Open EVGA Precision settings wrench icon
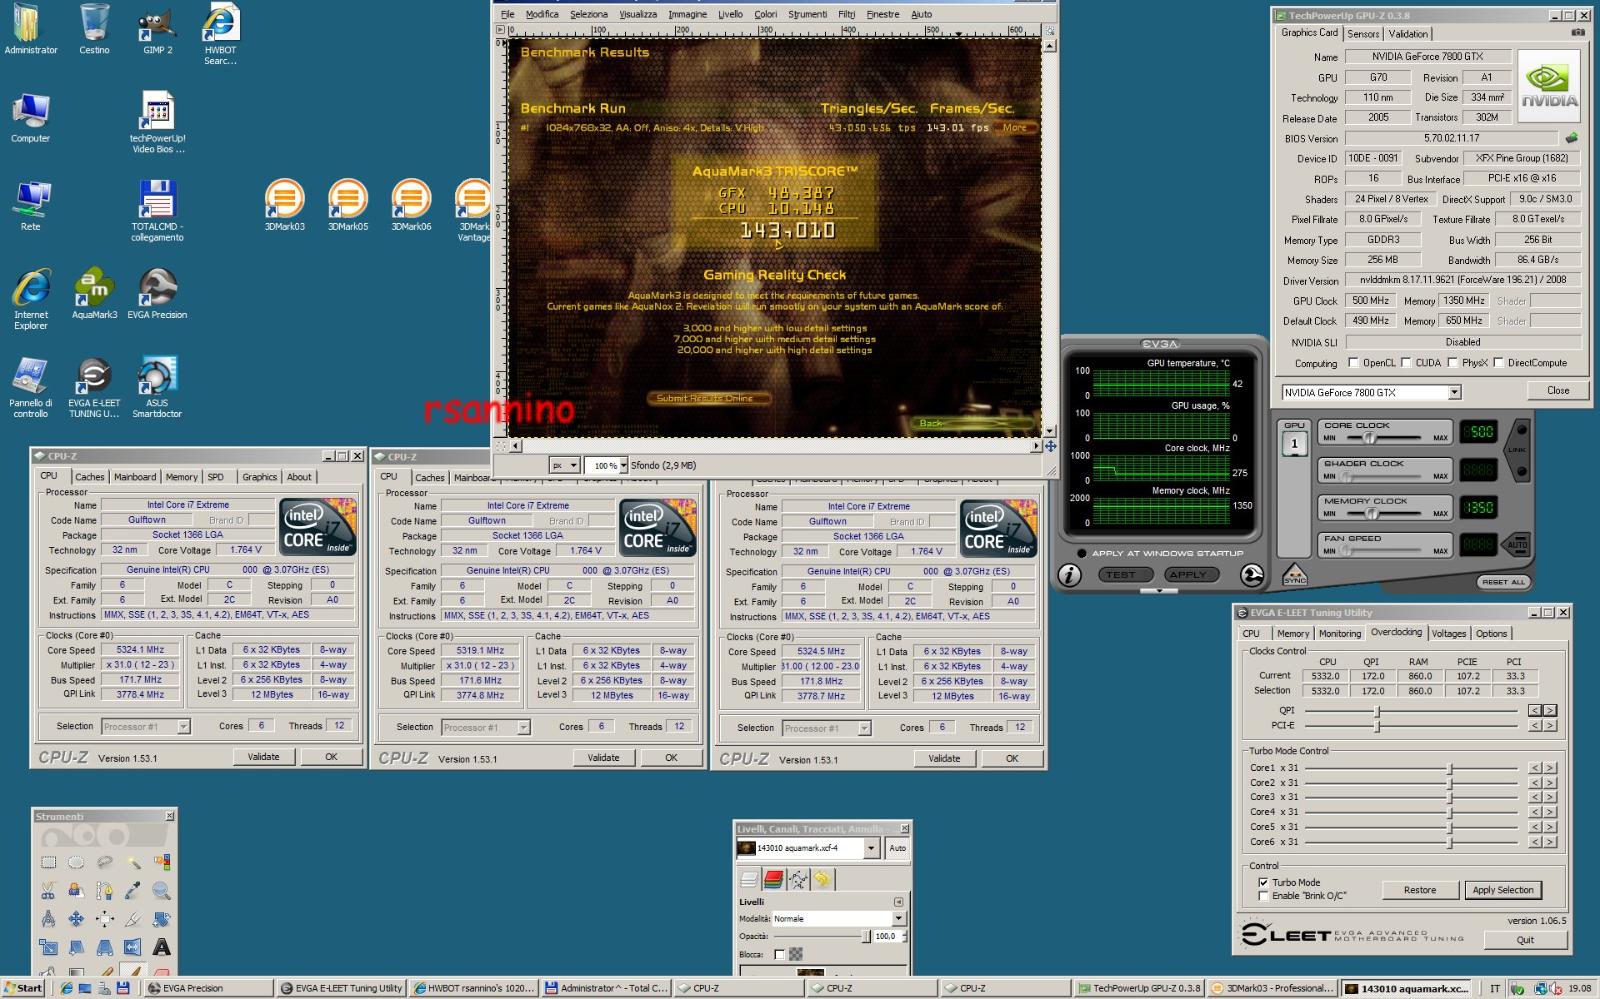This screenshot has height=999, width=1600. click(x=1251, y=575)
